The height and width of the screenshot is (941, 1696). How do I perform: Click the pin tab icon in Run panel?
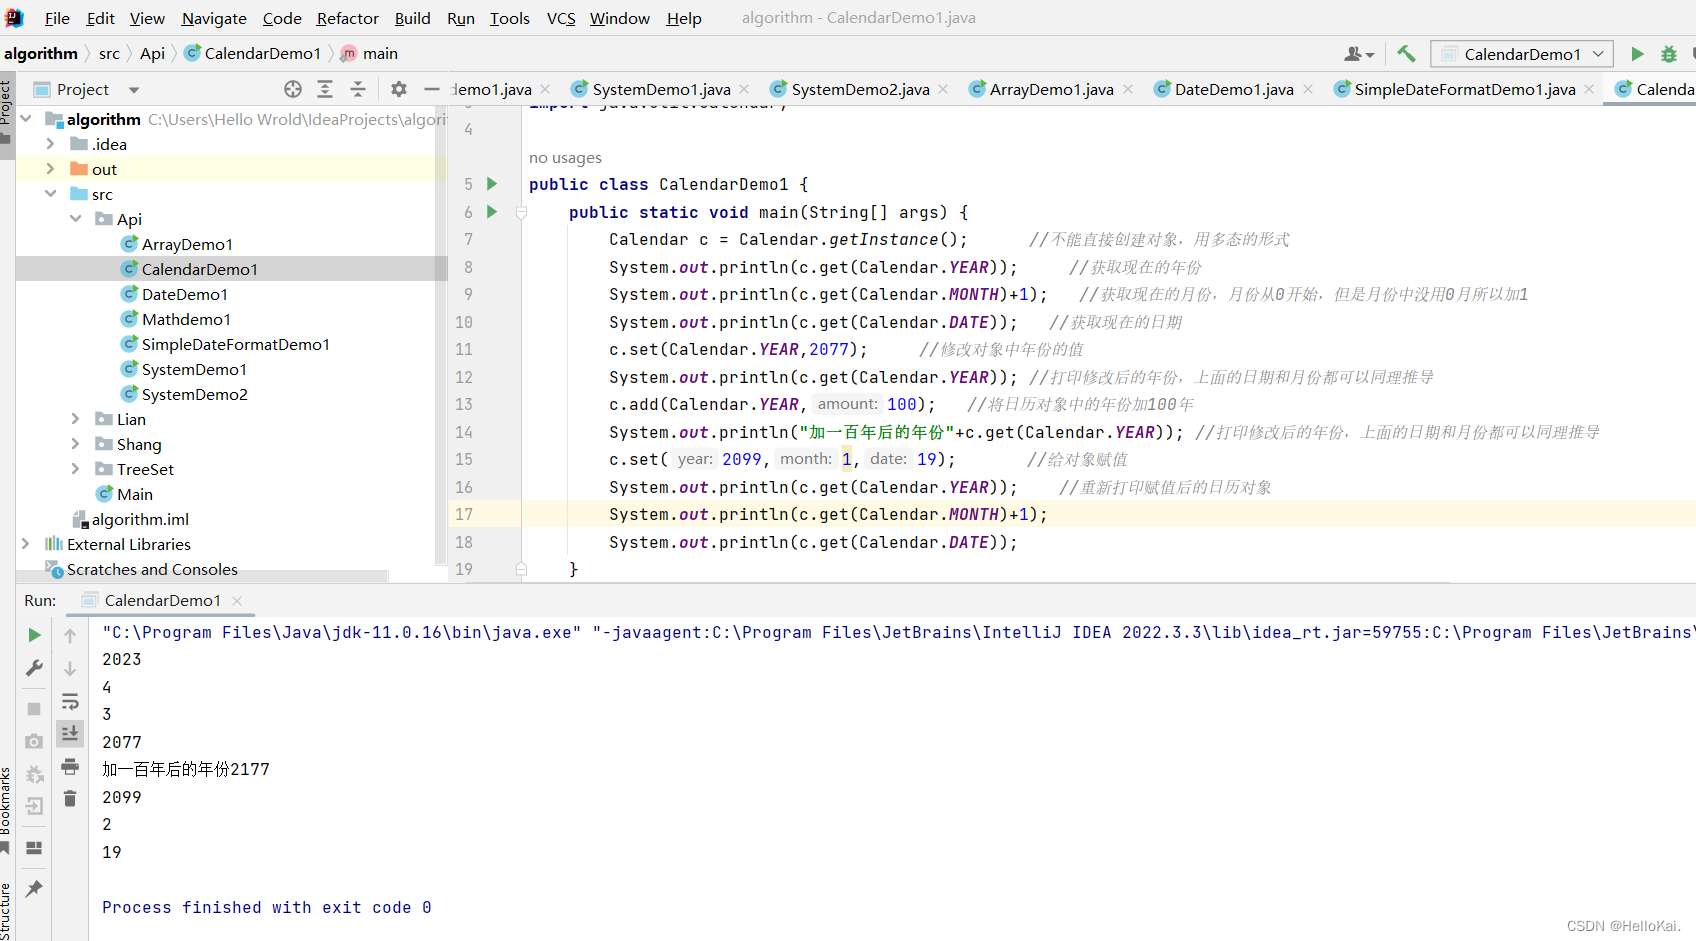34,888
